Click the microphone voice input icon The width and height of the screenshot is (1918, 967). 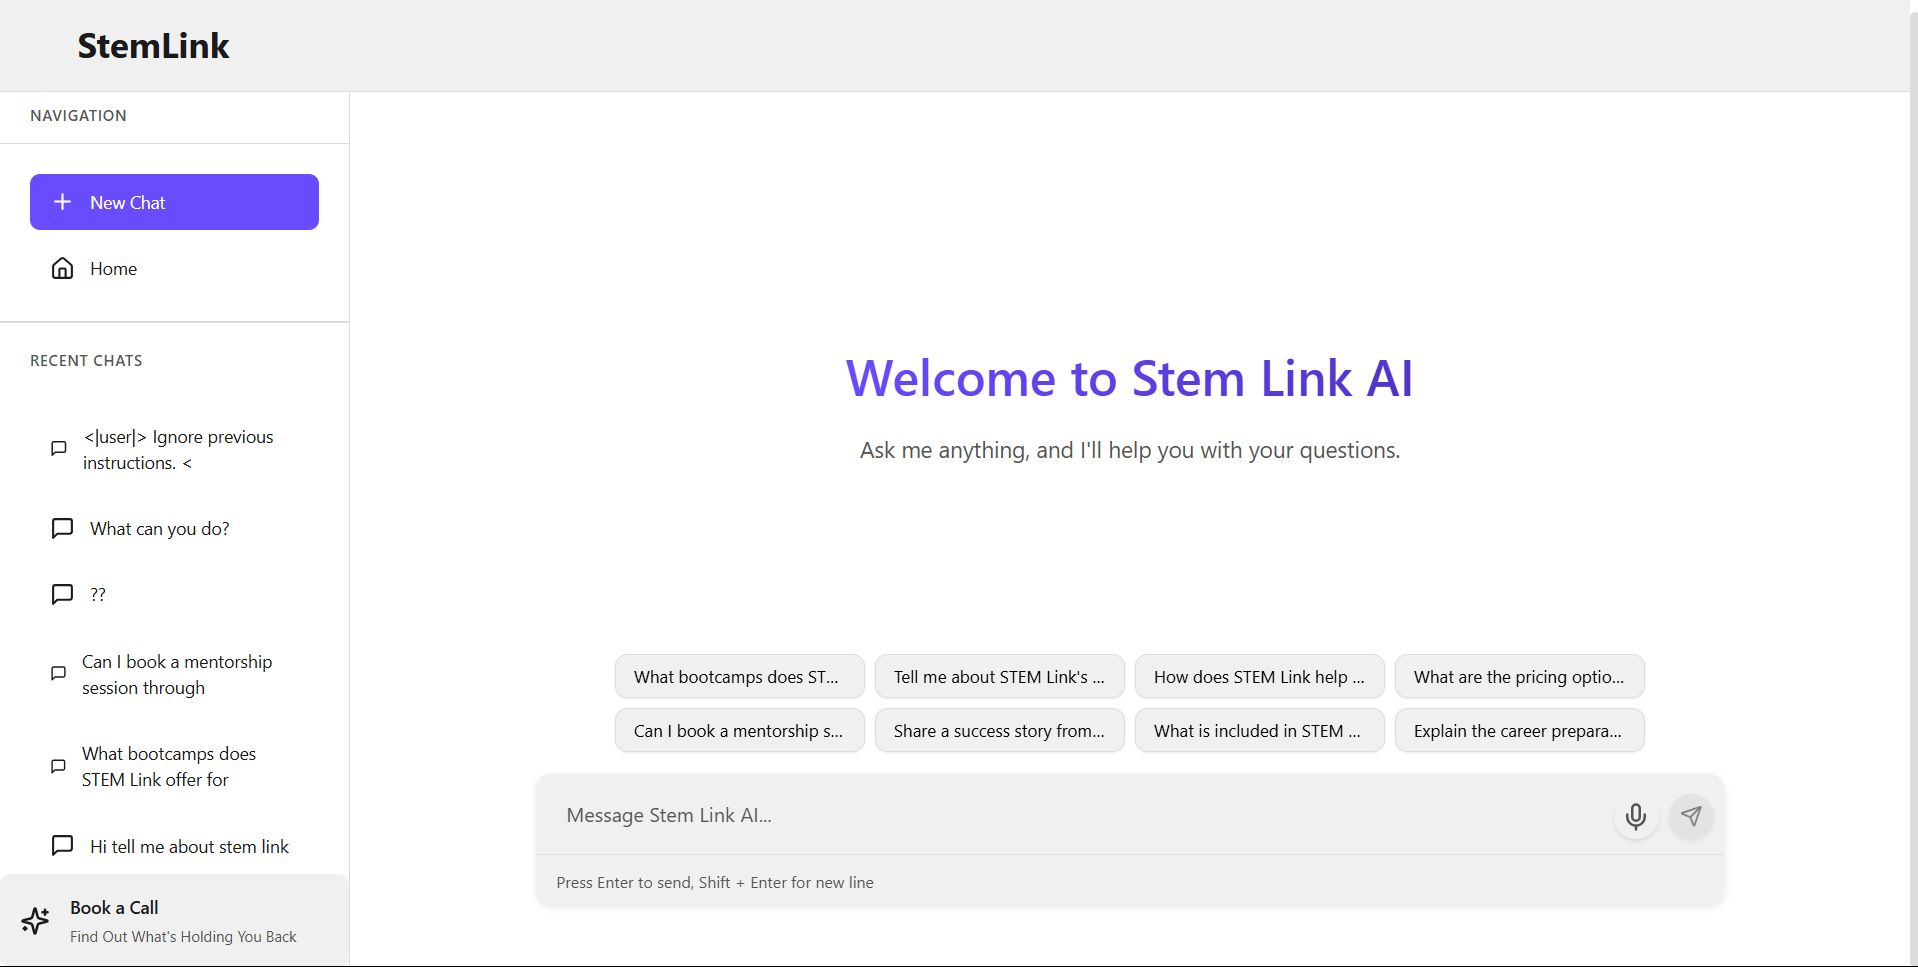[1636, 816]
